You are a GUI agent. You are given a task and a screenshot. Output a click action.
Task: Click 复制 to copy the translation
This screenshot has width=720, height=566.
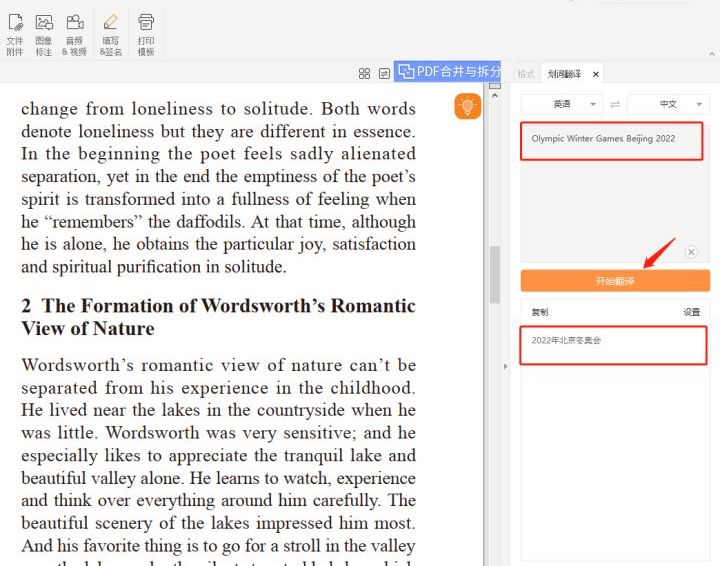(540, 312)
